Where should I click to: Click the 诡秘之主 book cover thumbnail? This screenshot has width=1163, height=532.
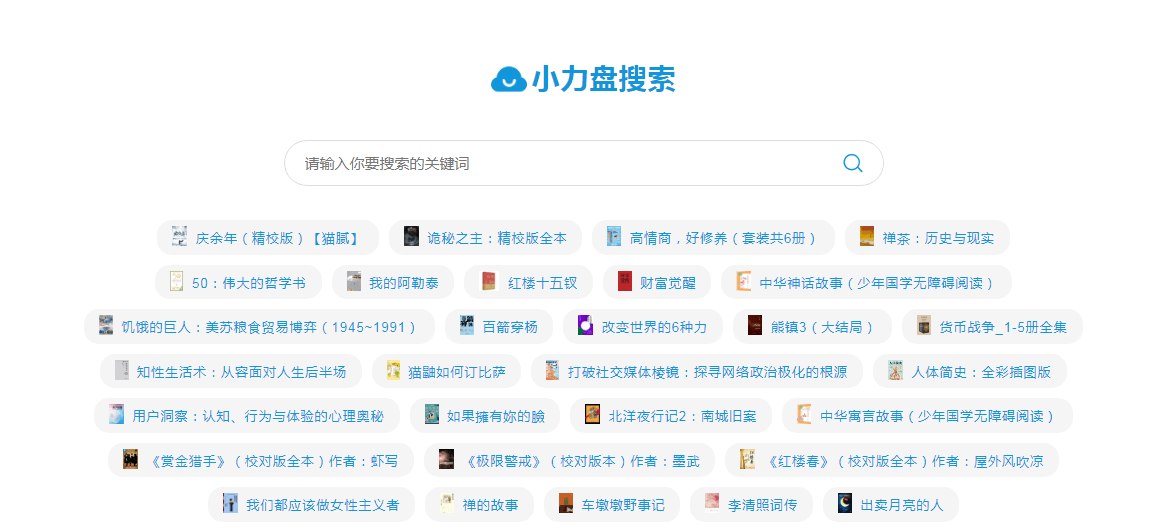coord(411,237)
